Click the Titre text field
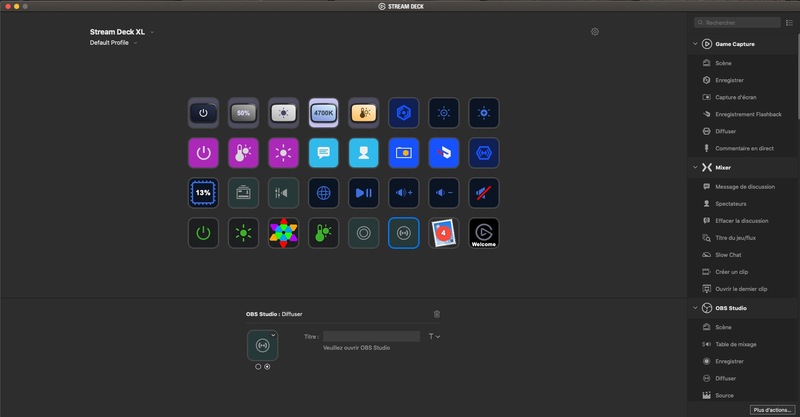Viewport: 800px width, 417px height. 371,336
